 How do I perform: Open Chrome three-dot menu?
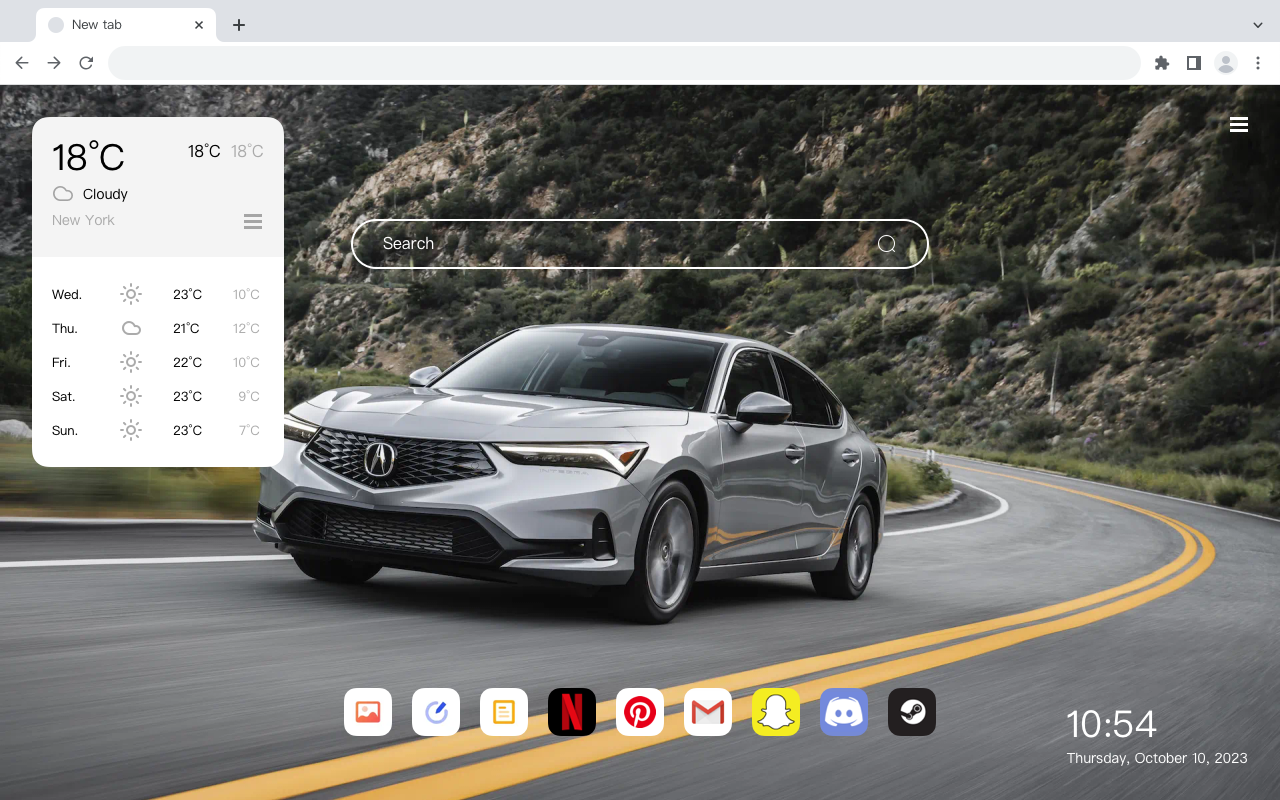tap(1258, 63)
